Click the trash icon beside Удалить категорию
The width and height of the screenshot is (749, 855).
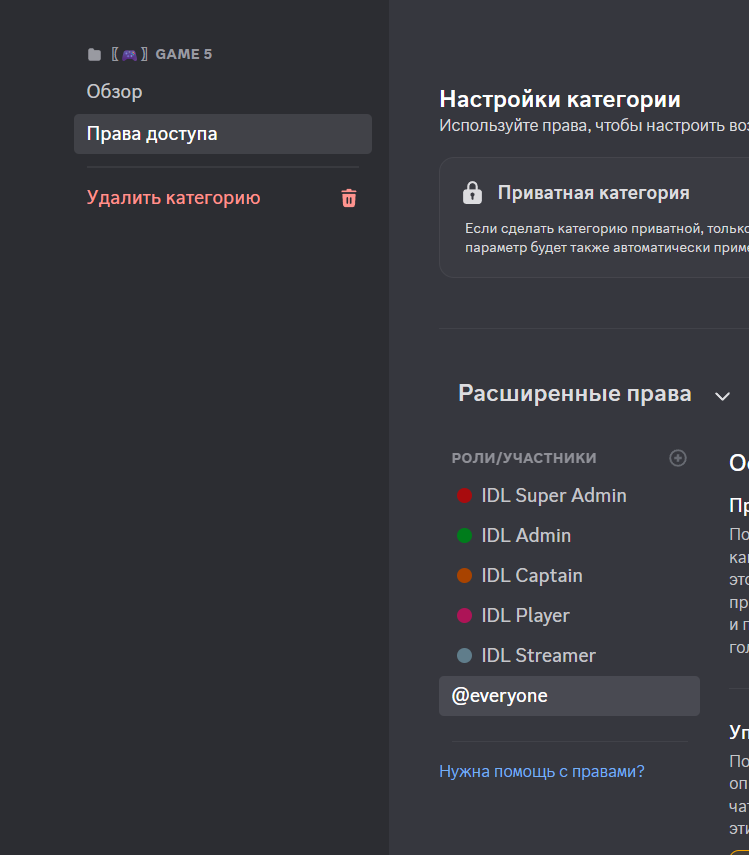(349, 198)
